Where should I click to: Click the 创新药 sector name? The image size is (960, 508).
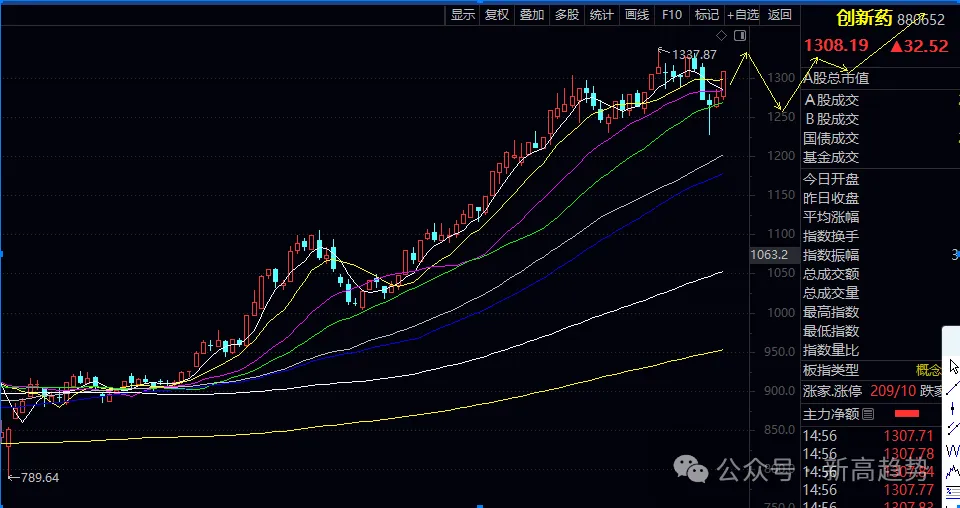pyautogui.click(x=864, y=19)
